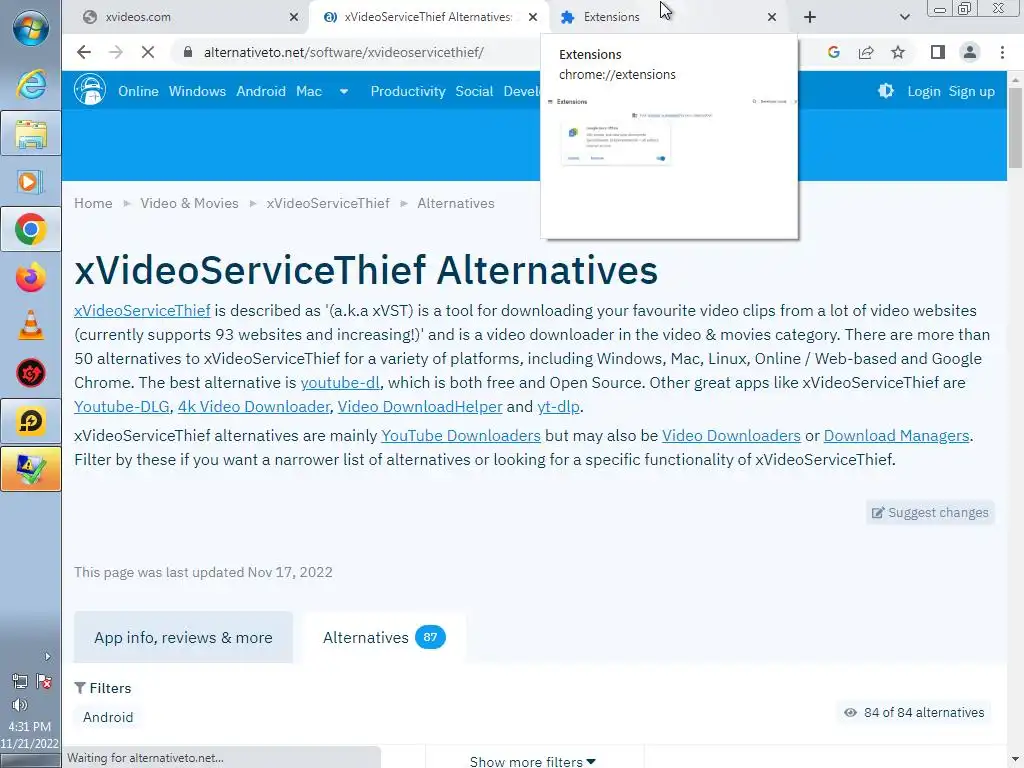Select the Alternatives 87 tab

(385, 637)
